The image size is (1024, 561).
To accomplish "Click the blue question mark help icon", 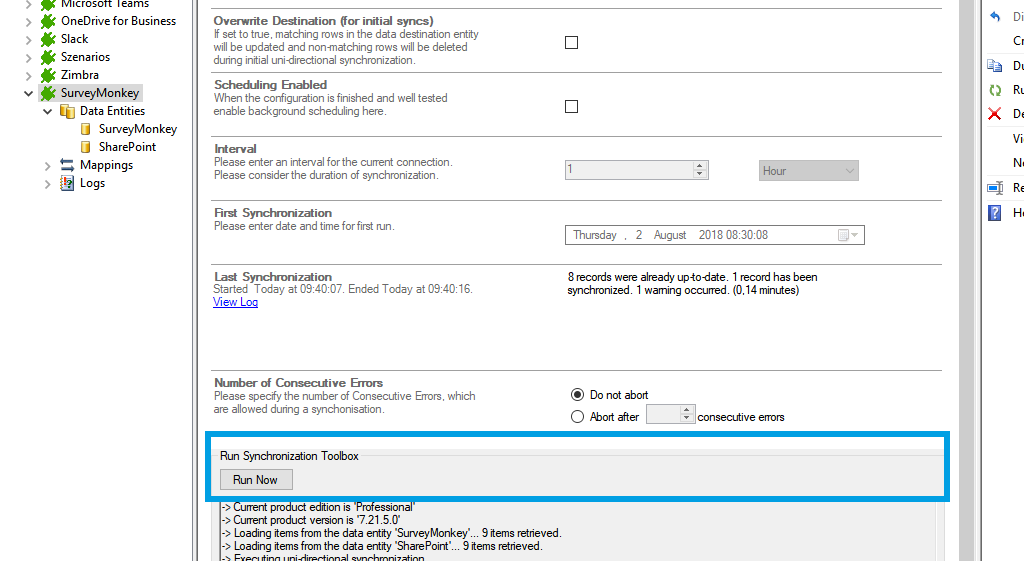I will coord(995,212).
